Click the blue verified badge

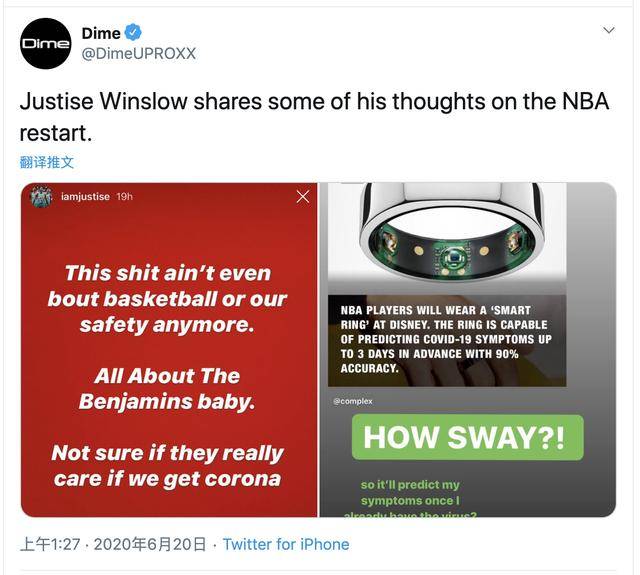[x=133, y=33]
